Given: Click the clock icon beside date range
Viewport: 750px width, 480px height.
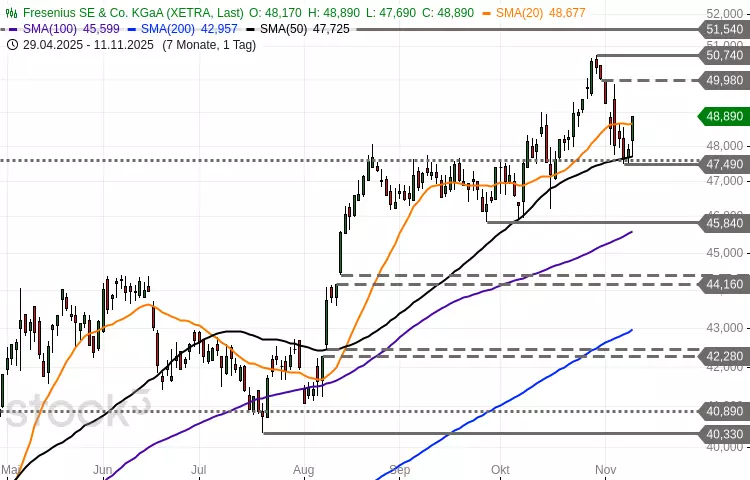Looking at the screenshot, I should [11, 45].
